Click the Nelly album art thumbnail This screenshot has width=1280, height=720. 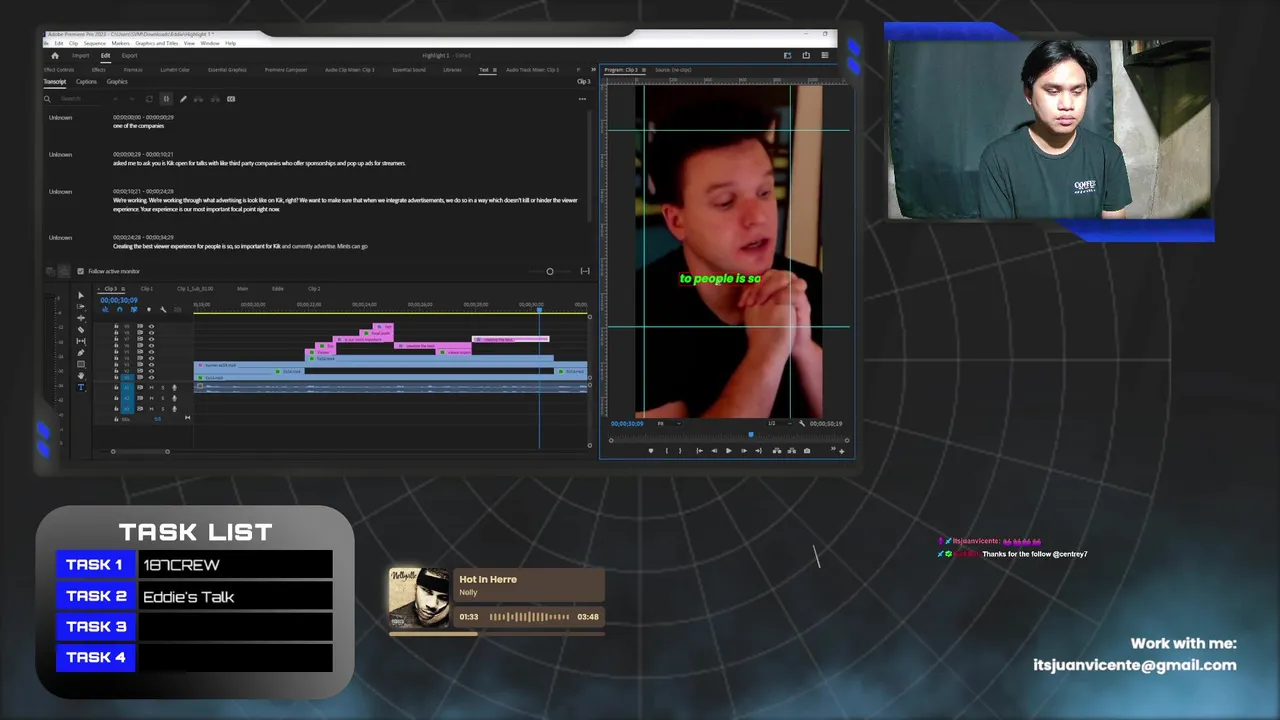point(419,598)
